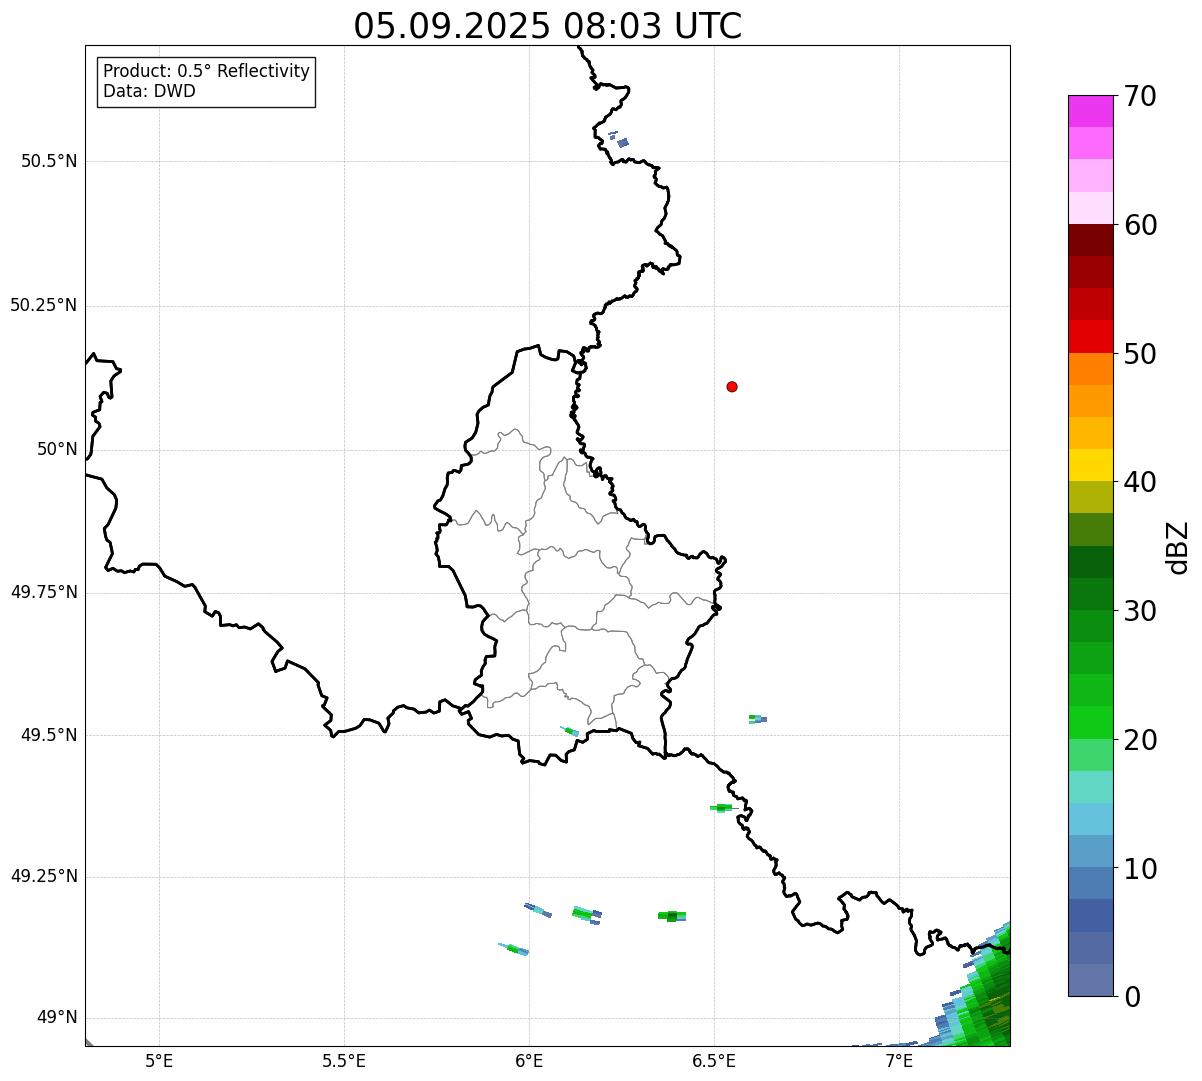Click the large rain echo in bottom-right corner
1202x1081 pixels.
click(x=984, y=995)
